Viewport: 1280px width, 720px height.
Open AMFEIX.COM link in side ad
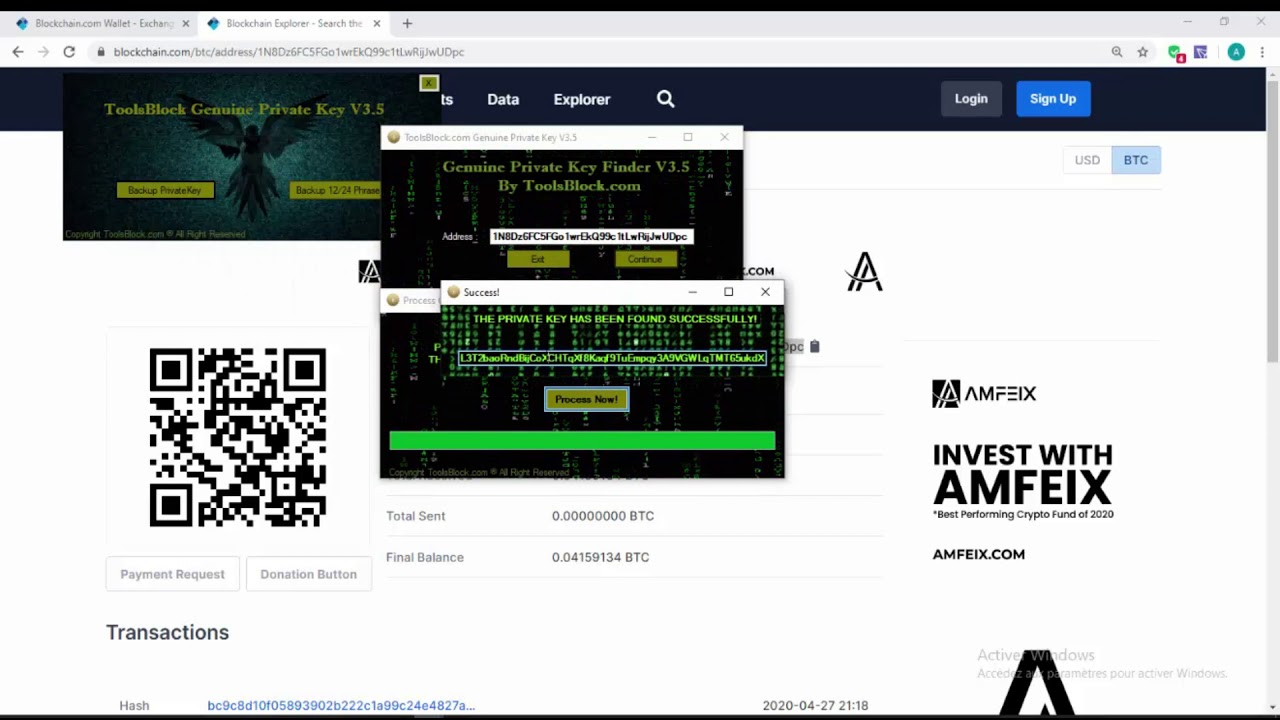click(979, 554)
